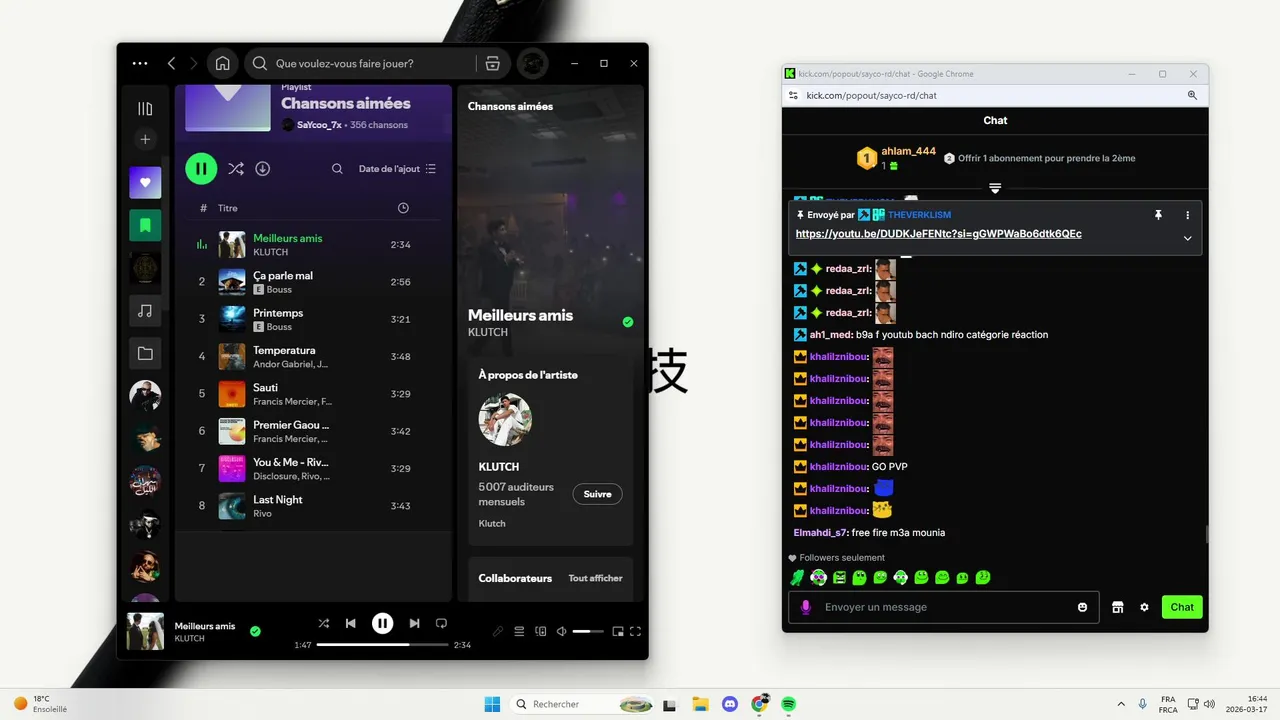Click the volume slider in Spotify
Screen dimensions: 1280x720
point(588,631)
